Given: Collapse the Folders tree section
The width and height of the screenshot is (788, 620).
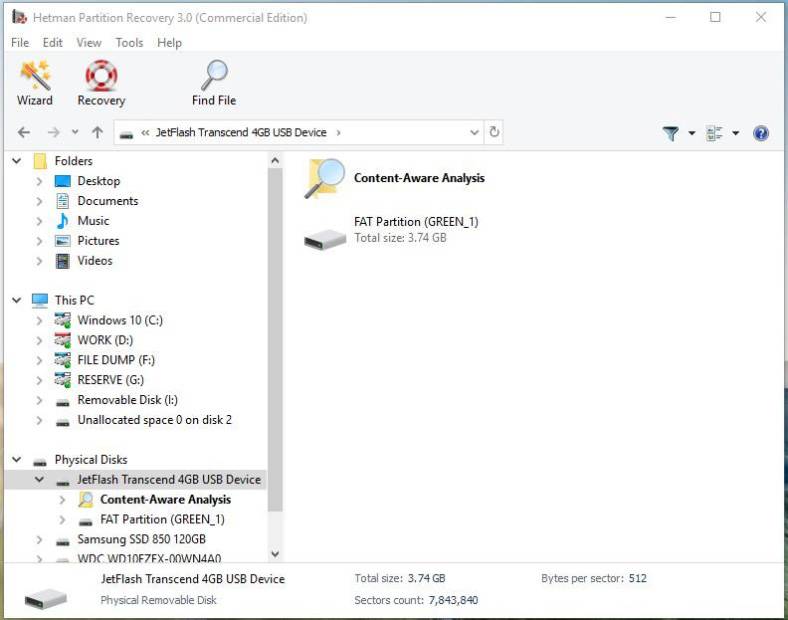Looking at the screenshot, I should [x=17, y=161].
